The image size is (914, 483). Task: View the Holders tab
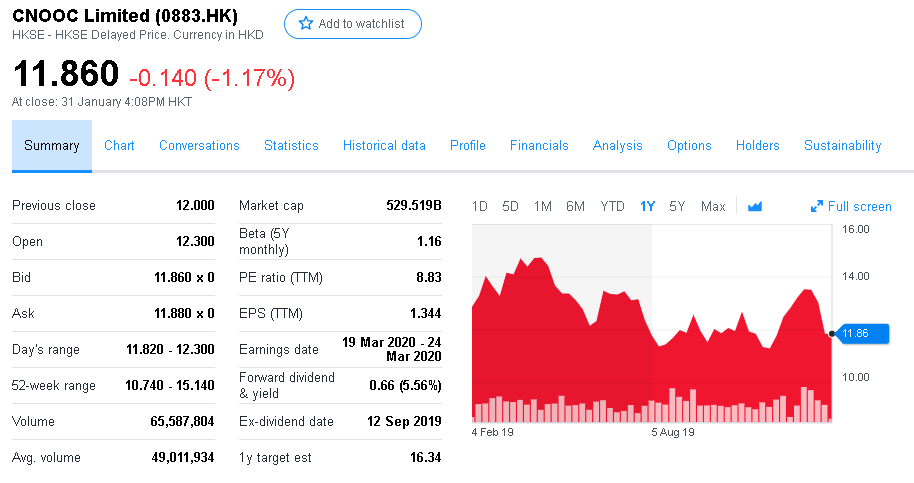pos(757,146)
